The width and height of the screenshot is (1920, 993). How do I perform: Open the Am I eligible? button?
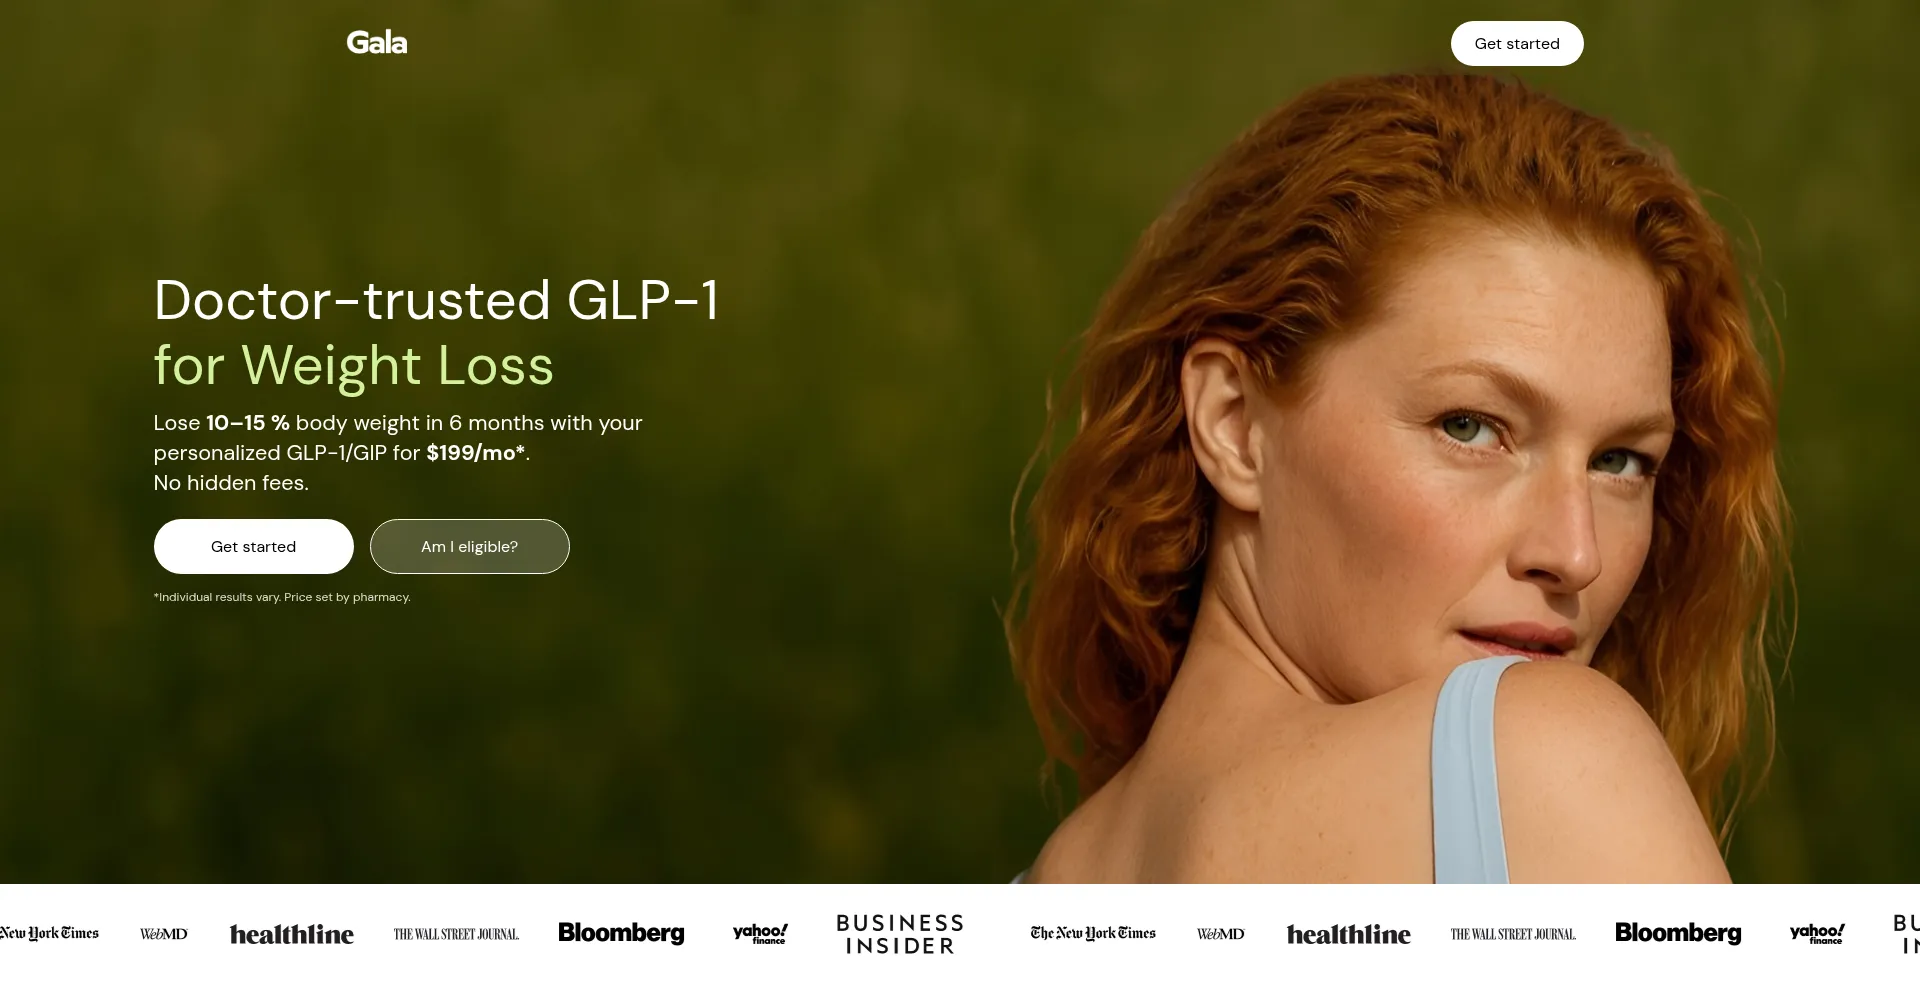[x=470, y=547]
